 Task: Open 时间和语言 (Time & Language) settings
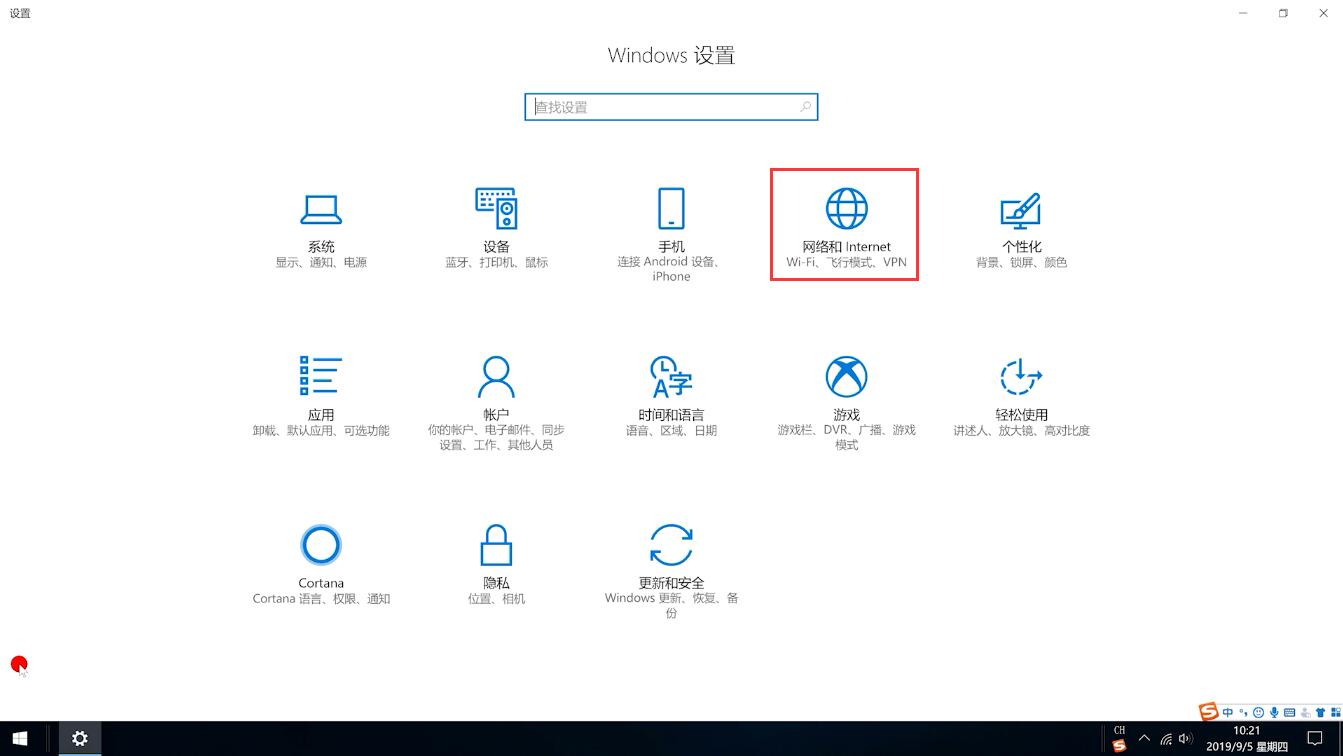pos(671,397)
